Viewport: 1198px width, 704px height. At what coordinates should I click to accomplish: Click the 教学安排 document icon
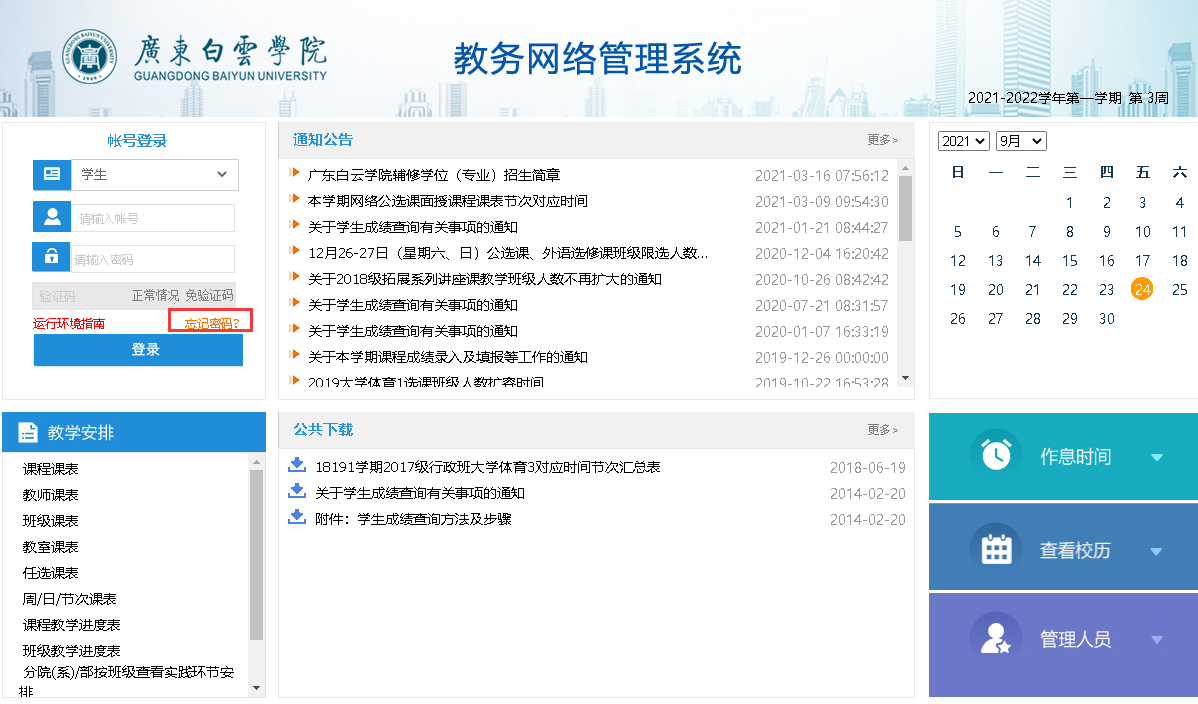coord(28,433)
